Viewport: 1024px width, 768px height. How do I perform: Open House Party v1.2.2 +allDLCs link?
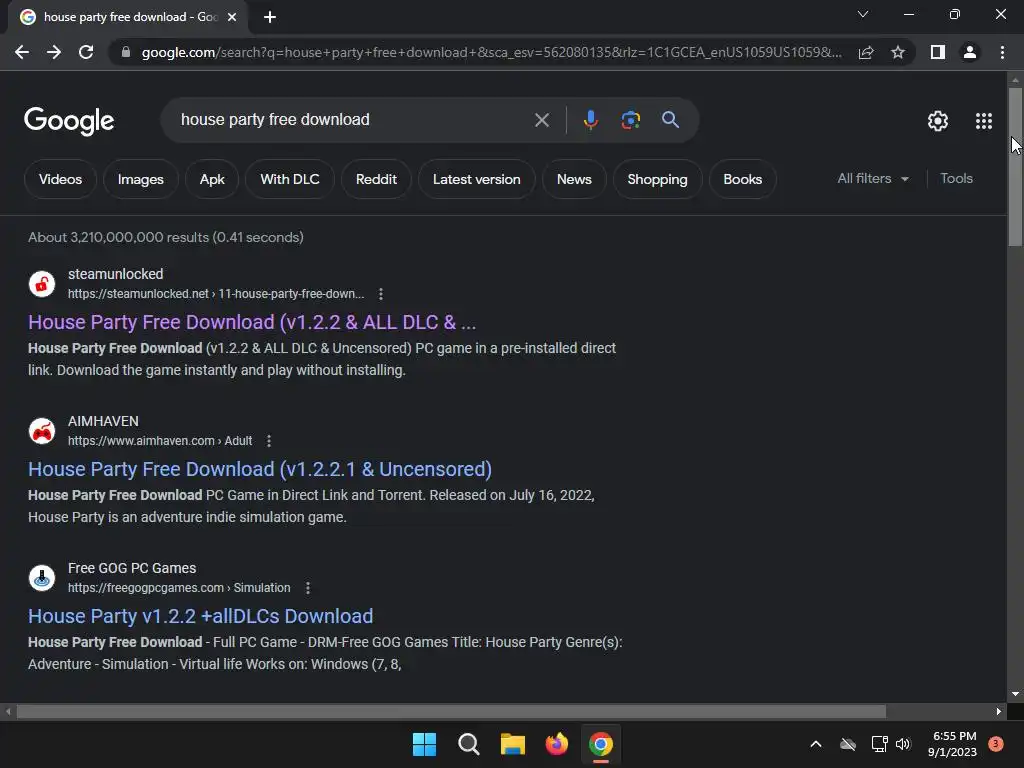pos(200,616)
